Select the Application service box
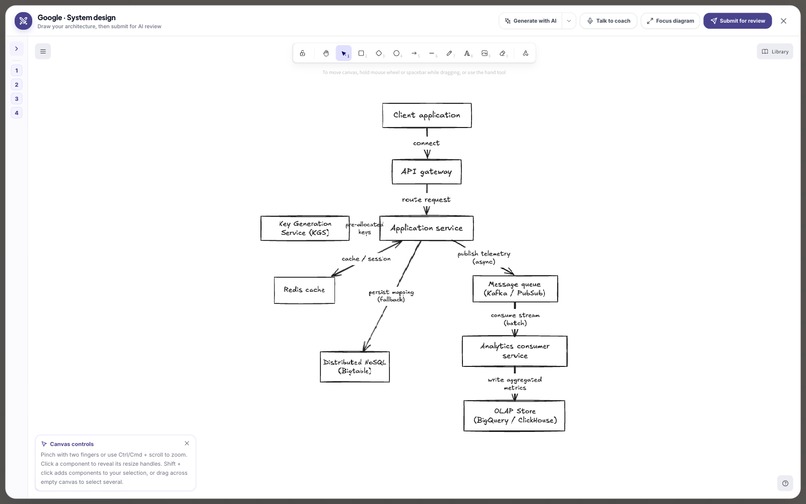This screenshot has height=504, width=806. 426,228
